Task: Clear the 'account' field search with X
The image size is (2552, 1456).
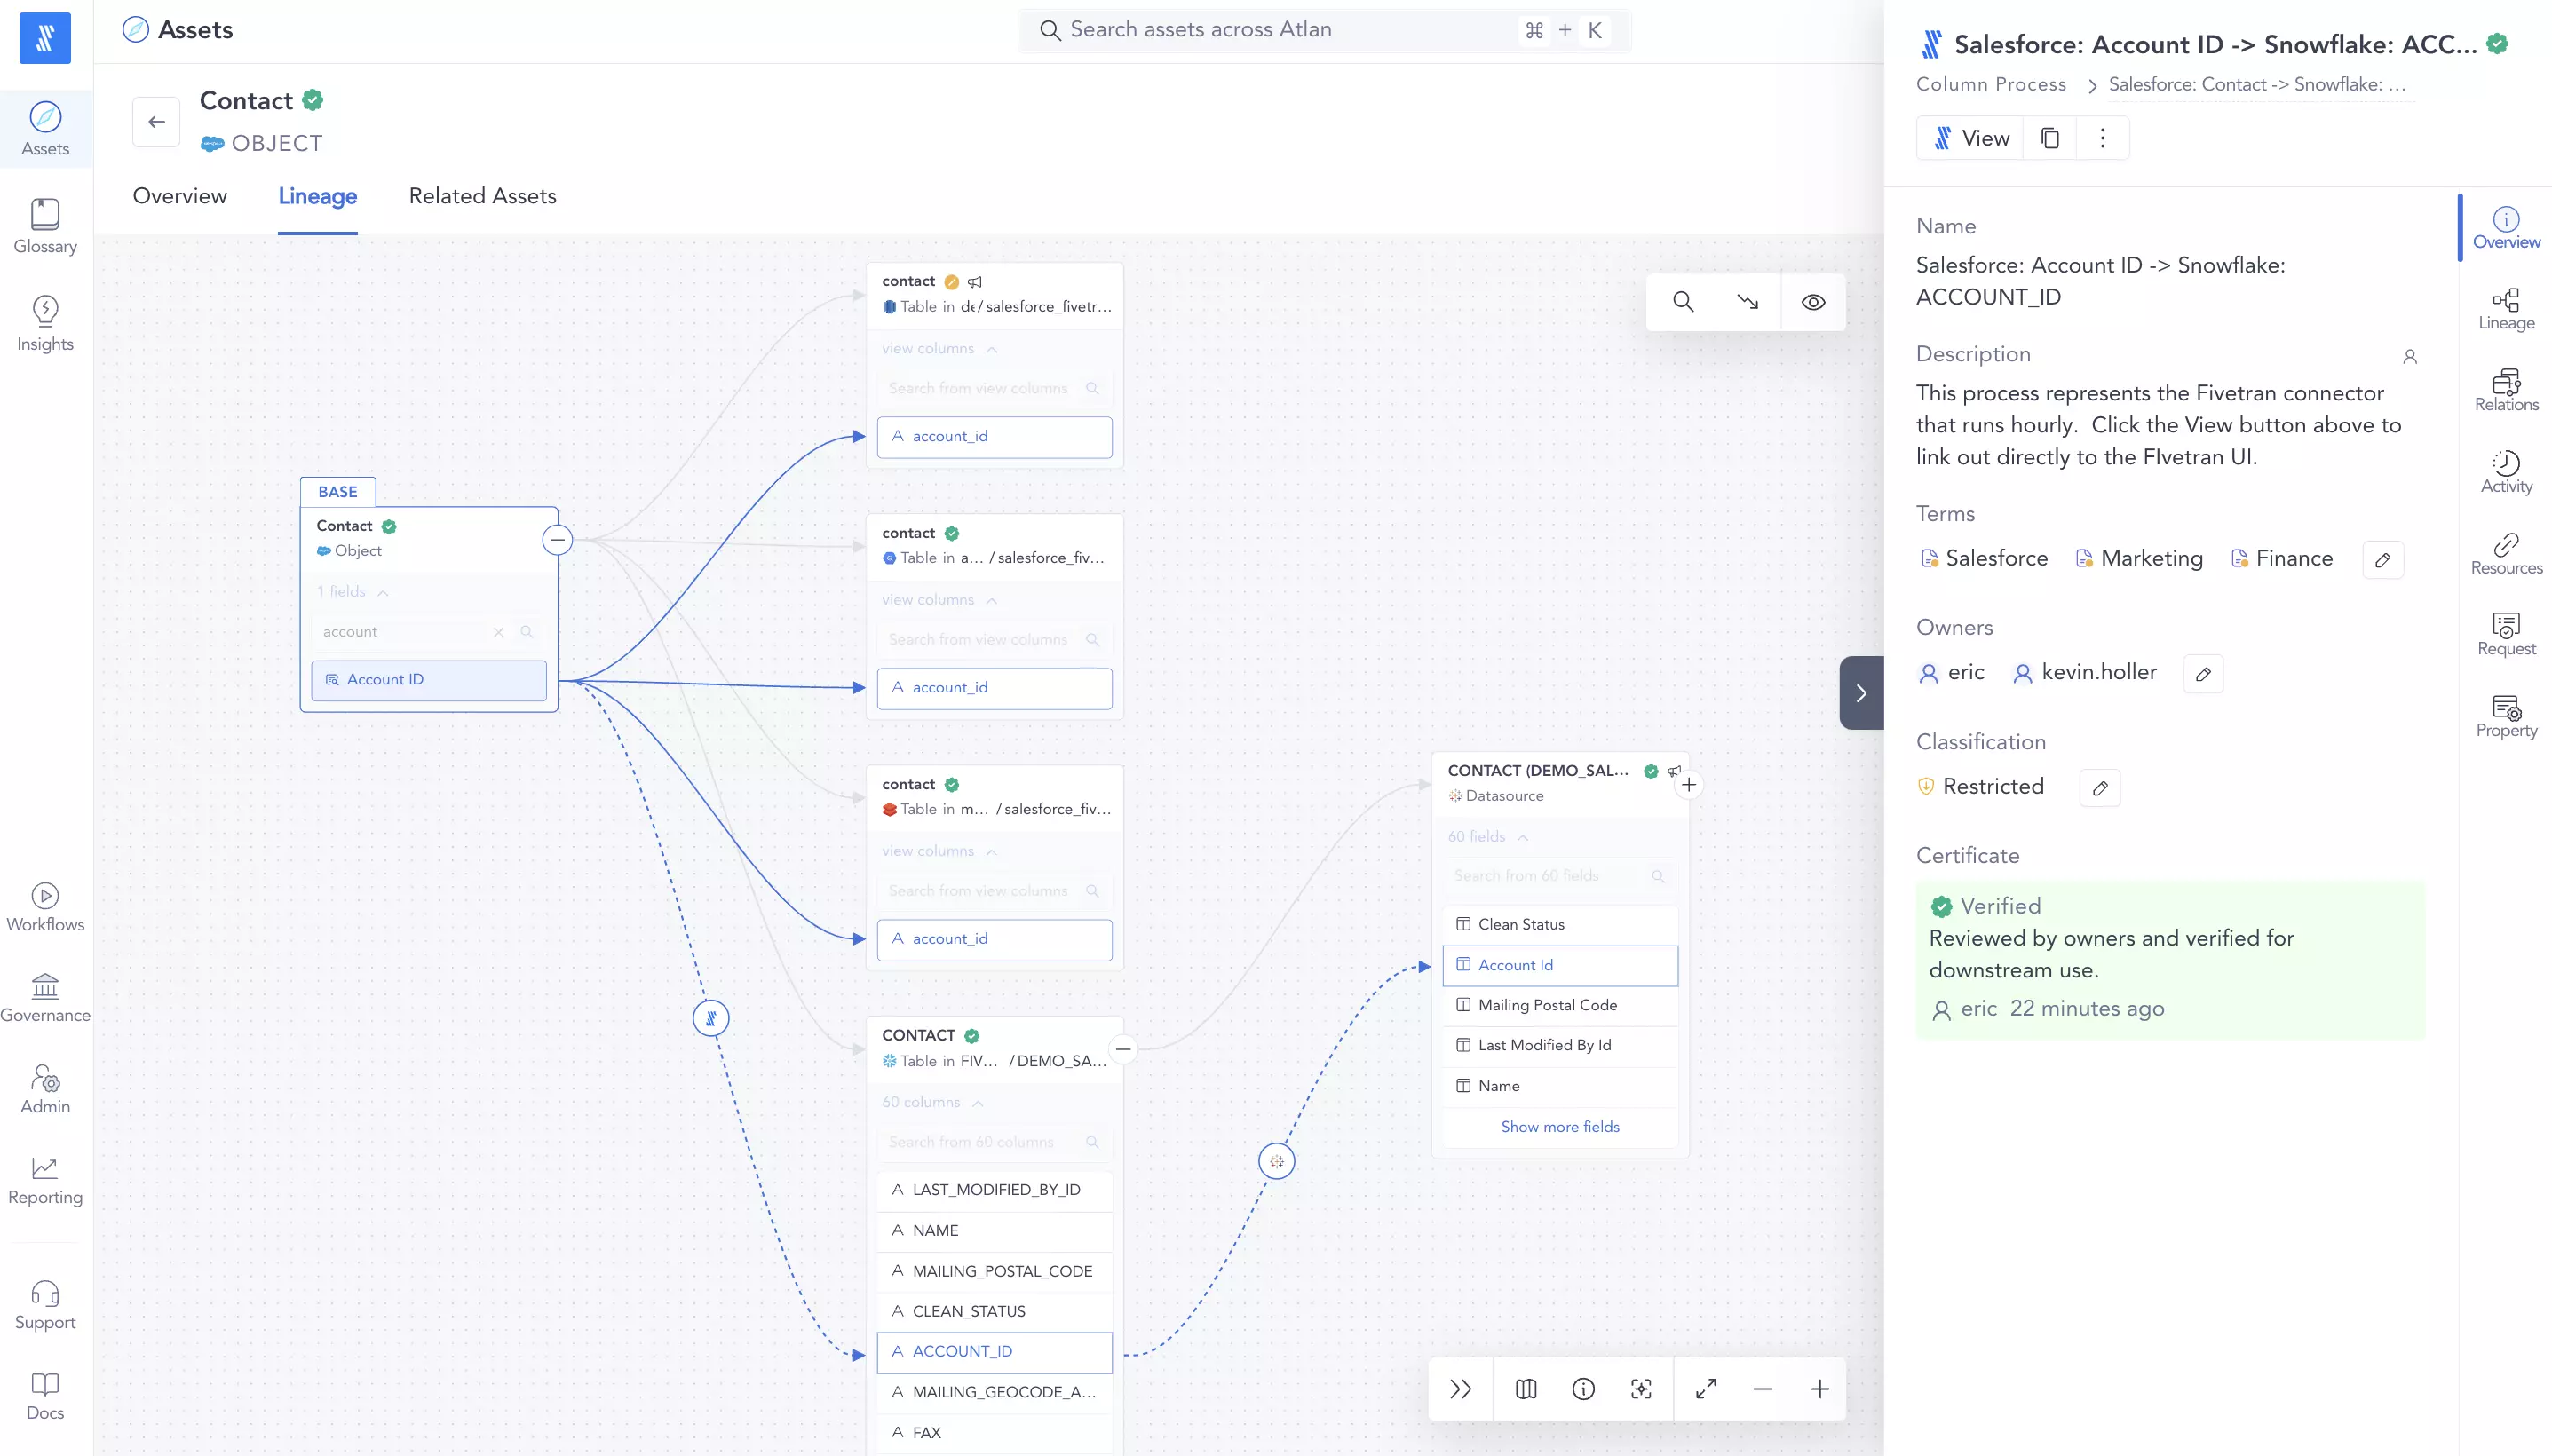Action: [498, 632]
